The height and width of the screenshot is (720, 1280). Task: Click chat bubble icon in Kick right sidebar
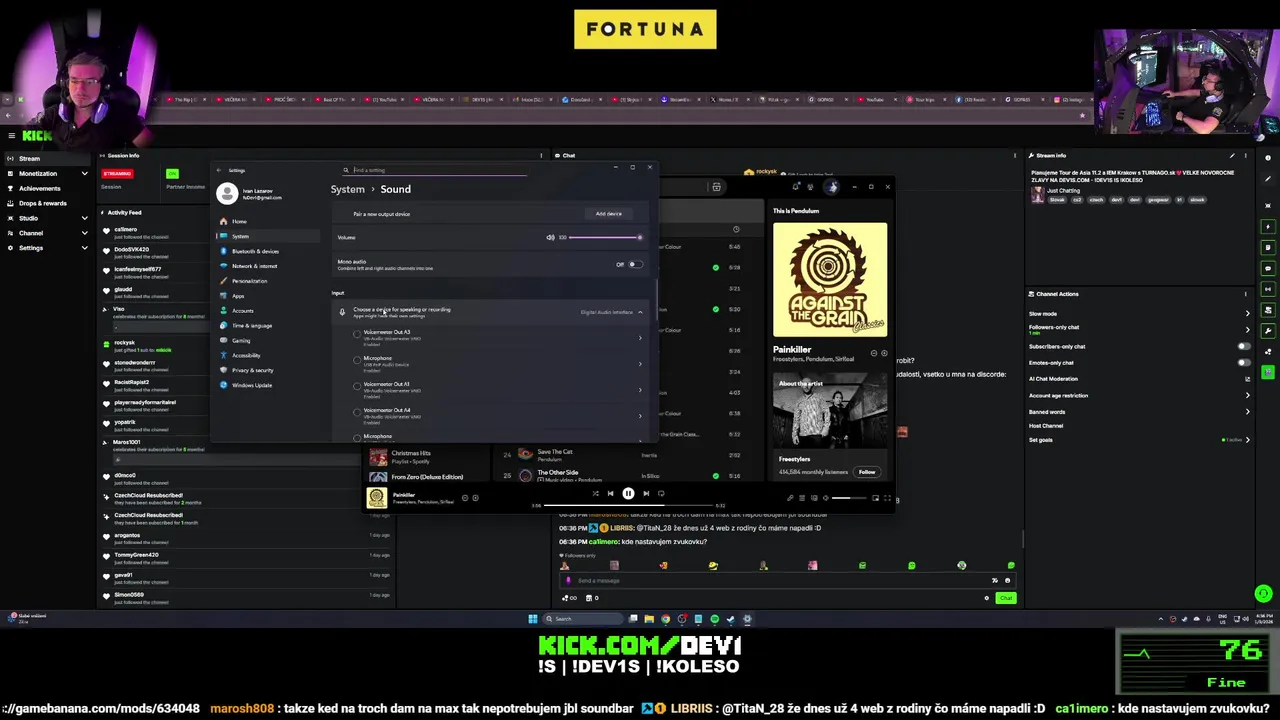pos(1268,268)
